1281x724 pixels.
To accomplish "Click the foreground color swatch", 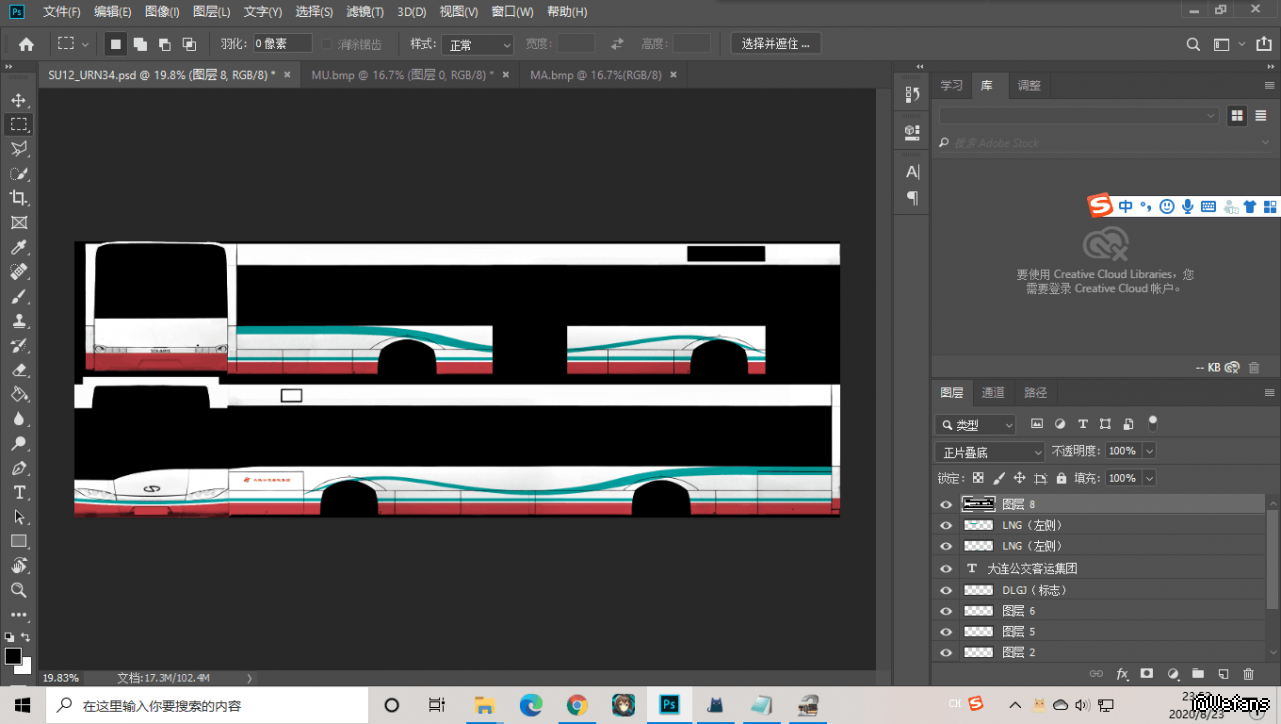I will click(x=13, y=657).
